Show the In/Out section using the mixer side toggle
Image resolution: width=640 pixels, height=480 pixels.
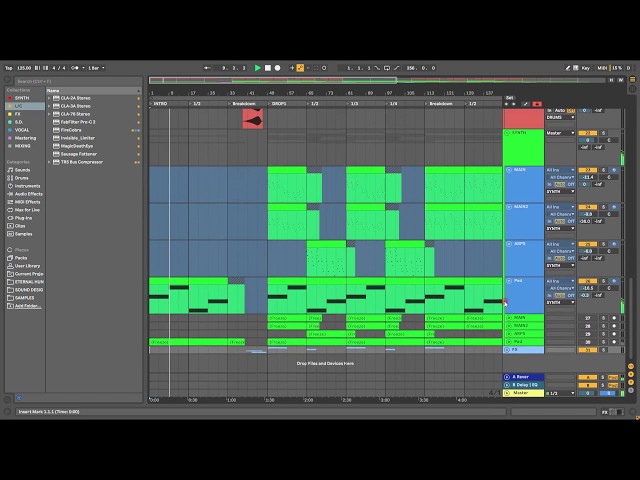(x=631, y=366)
